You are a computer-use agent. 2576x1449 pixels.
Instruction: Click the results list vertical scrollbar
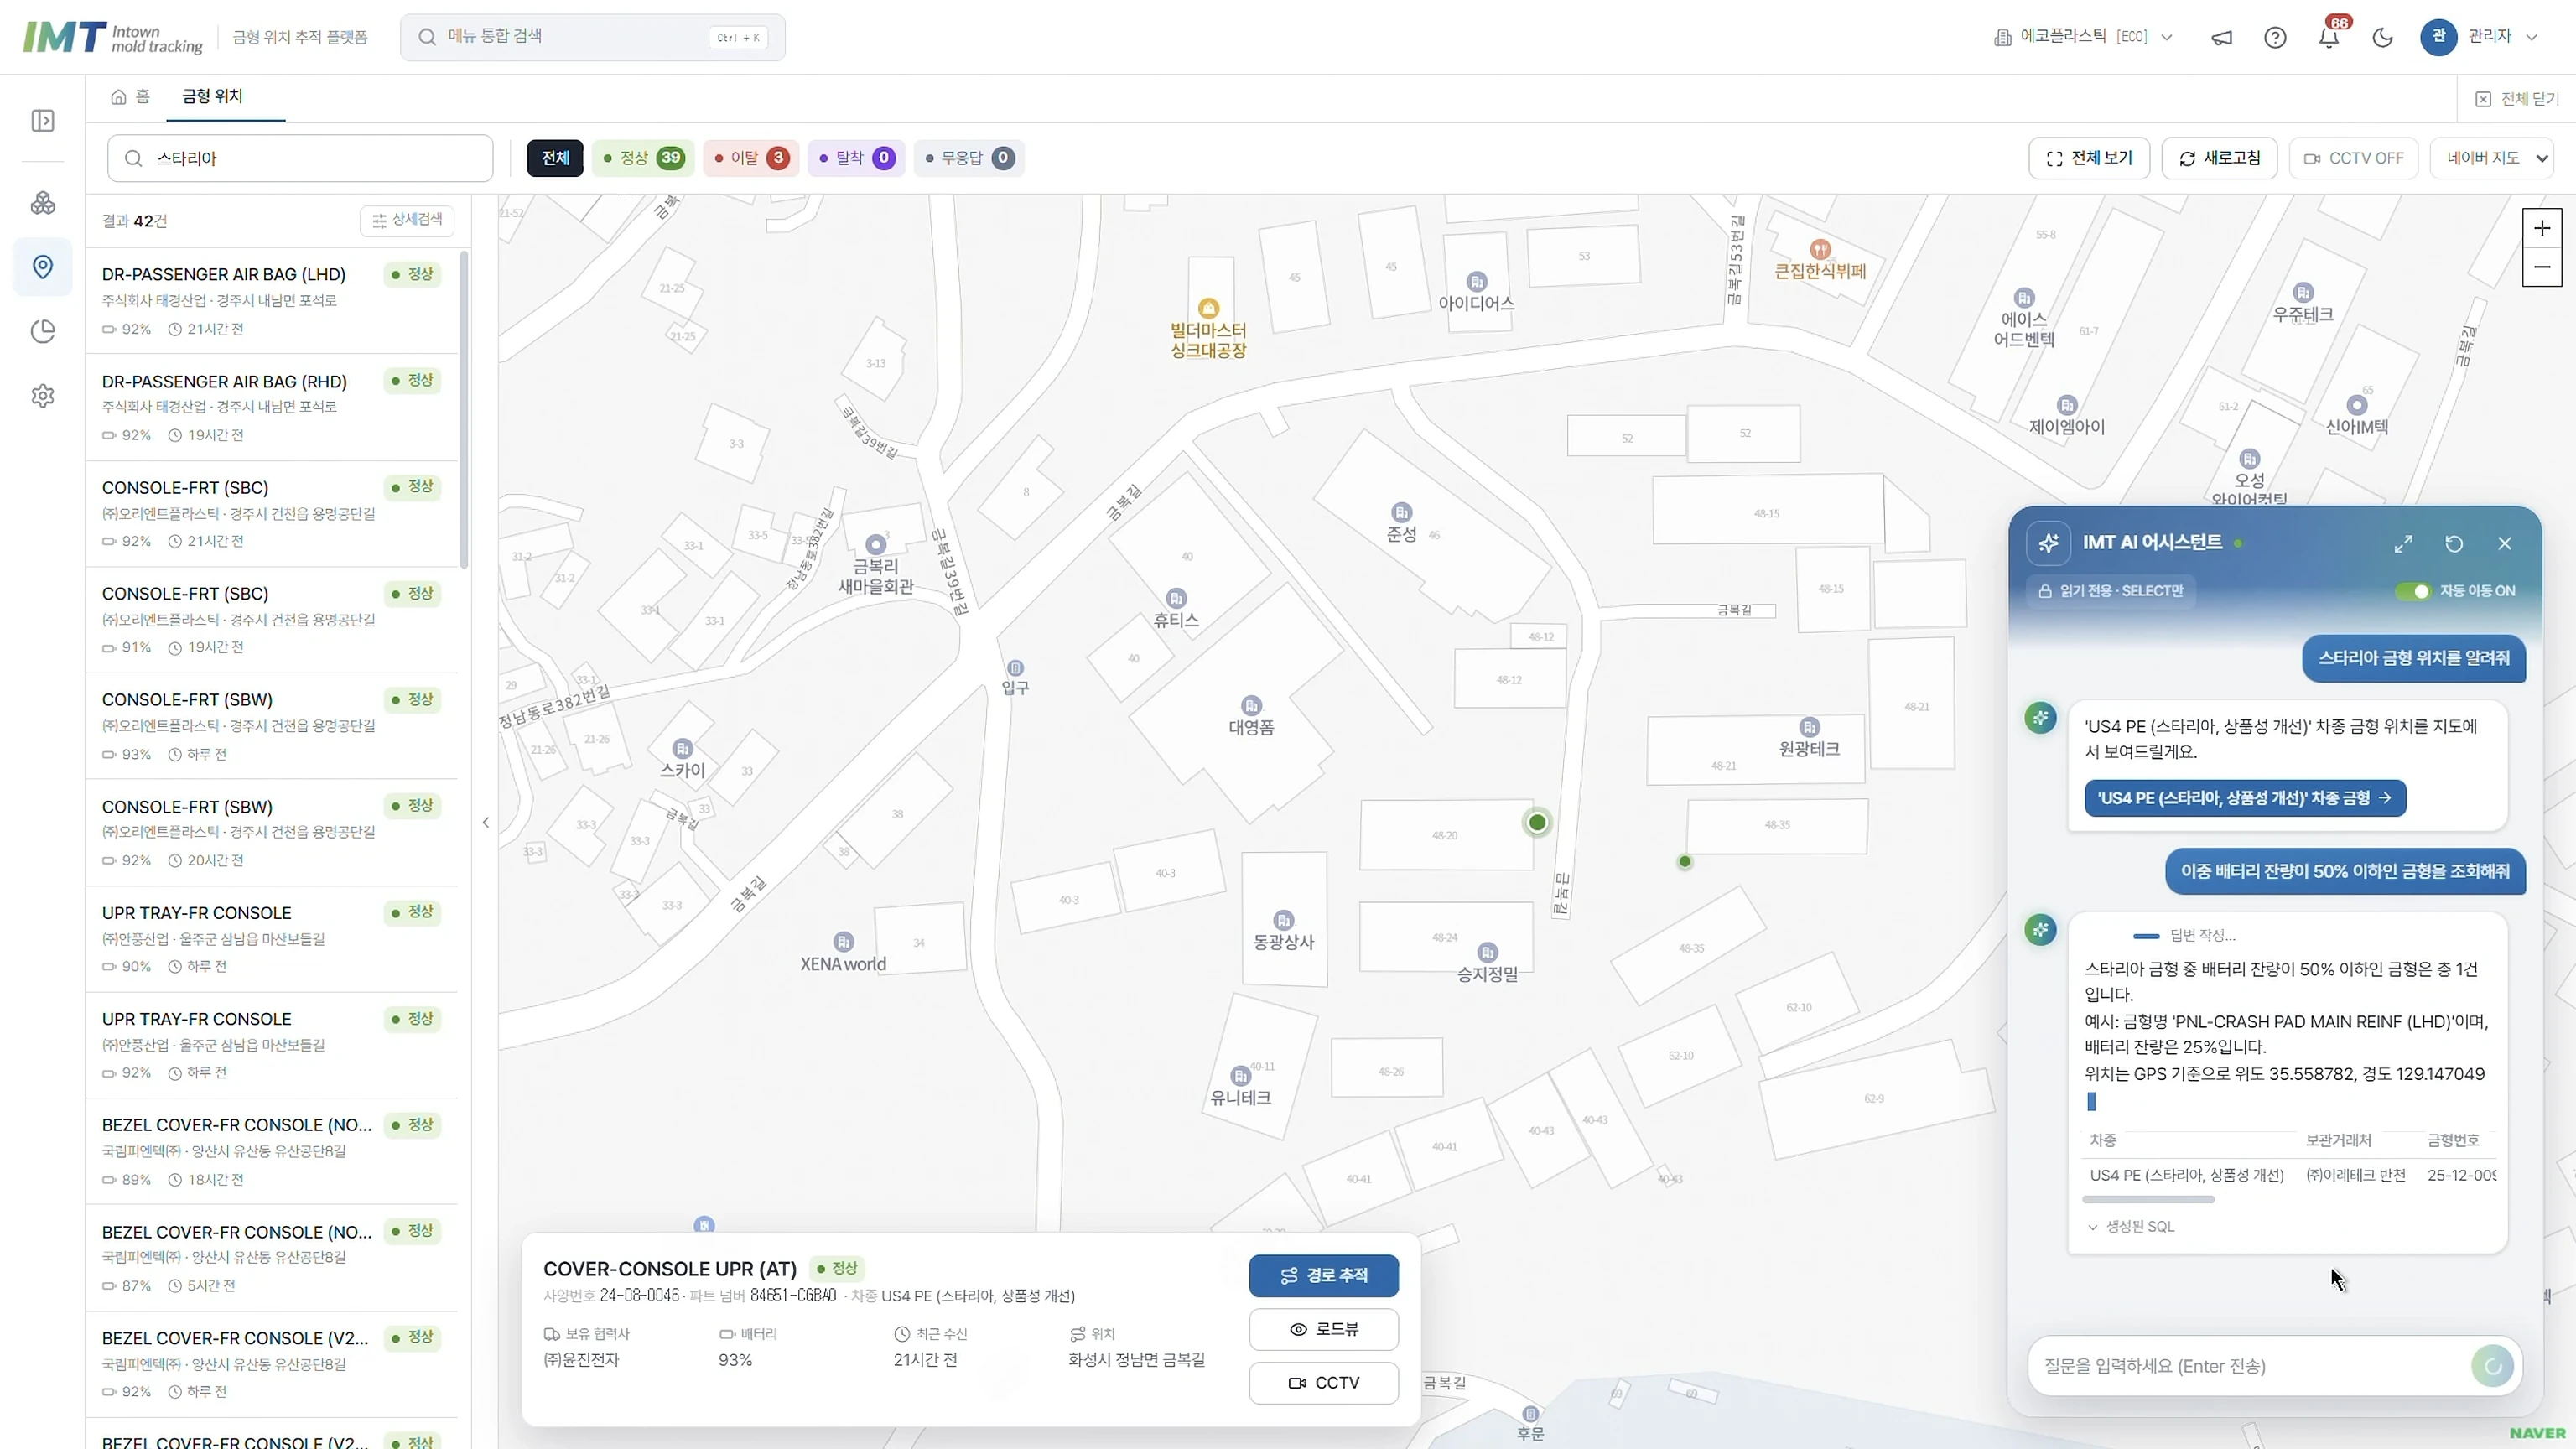coord(464,410)
